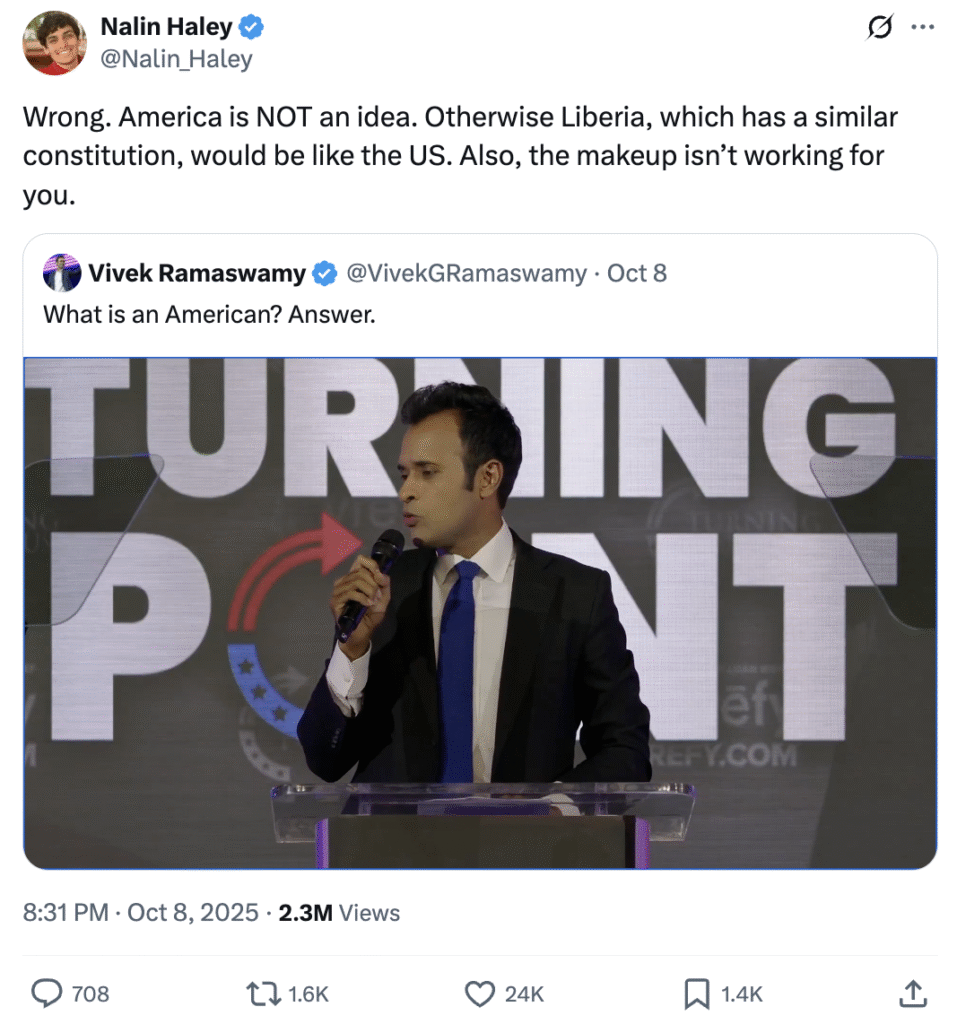Open the three-dot more options menu
This screenshot has height=1024, width=957.
(x=922, y=28)
